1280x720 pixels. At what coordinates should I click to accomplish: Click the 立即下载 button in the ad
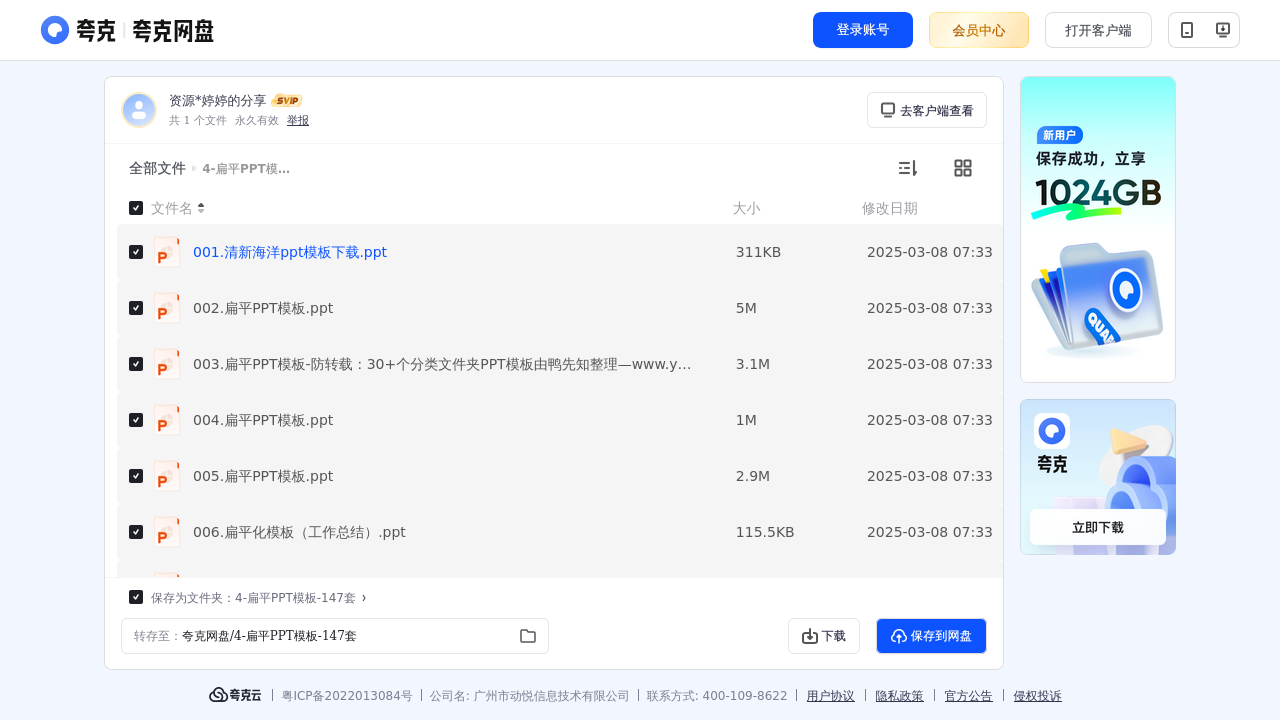[1098, 527]
